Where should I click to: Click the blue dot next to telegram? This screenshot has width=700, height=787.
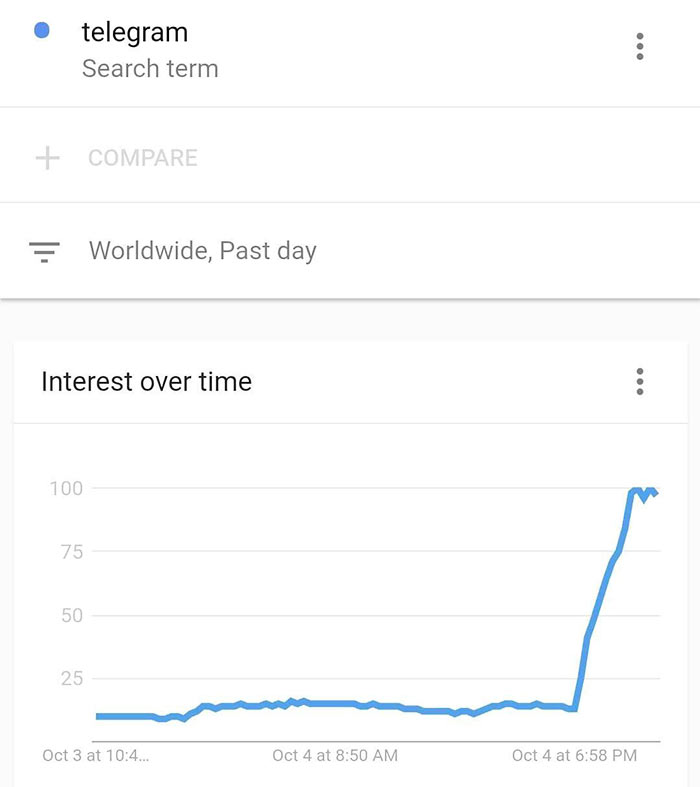(42, 31)
